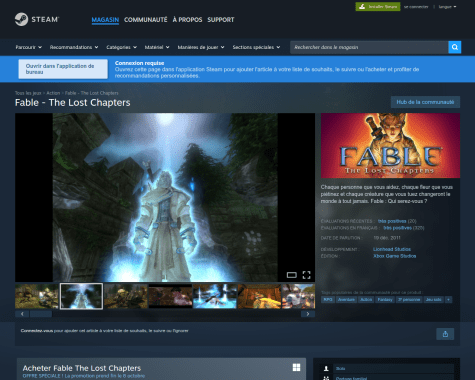475x380 pixels.
Task: Select third thumbnail in the strip
Action: (x=126, y=296)
